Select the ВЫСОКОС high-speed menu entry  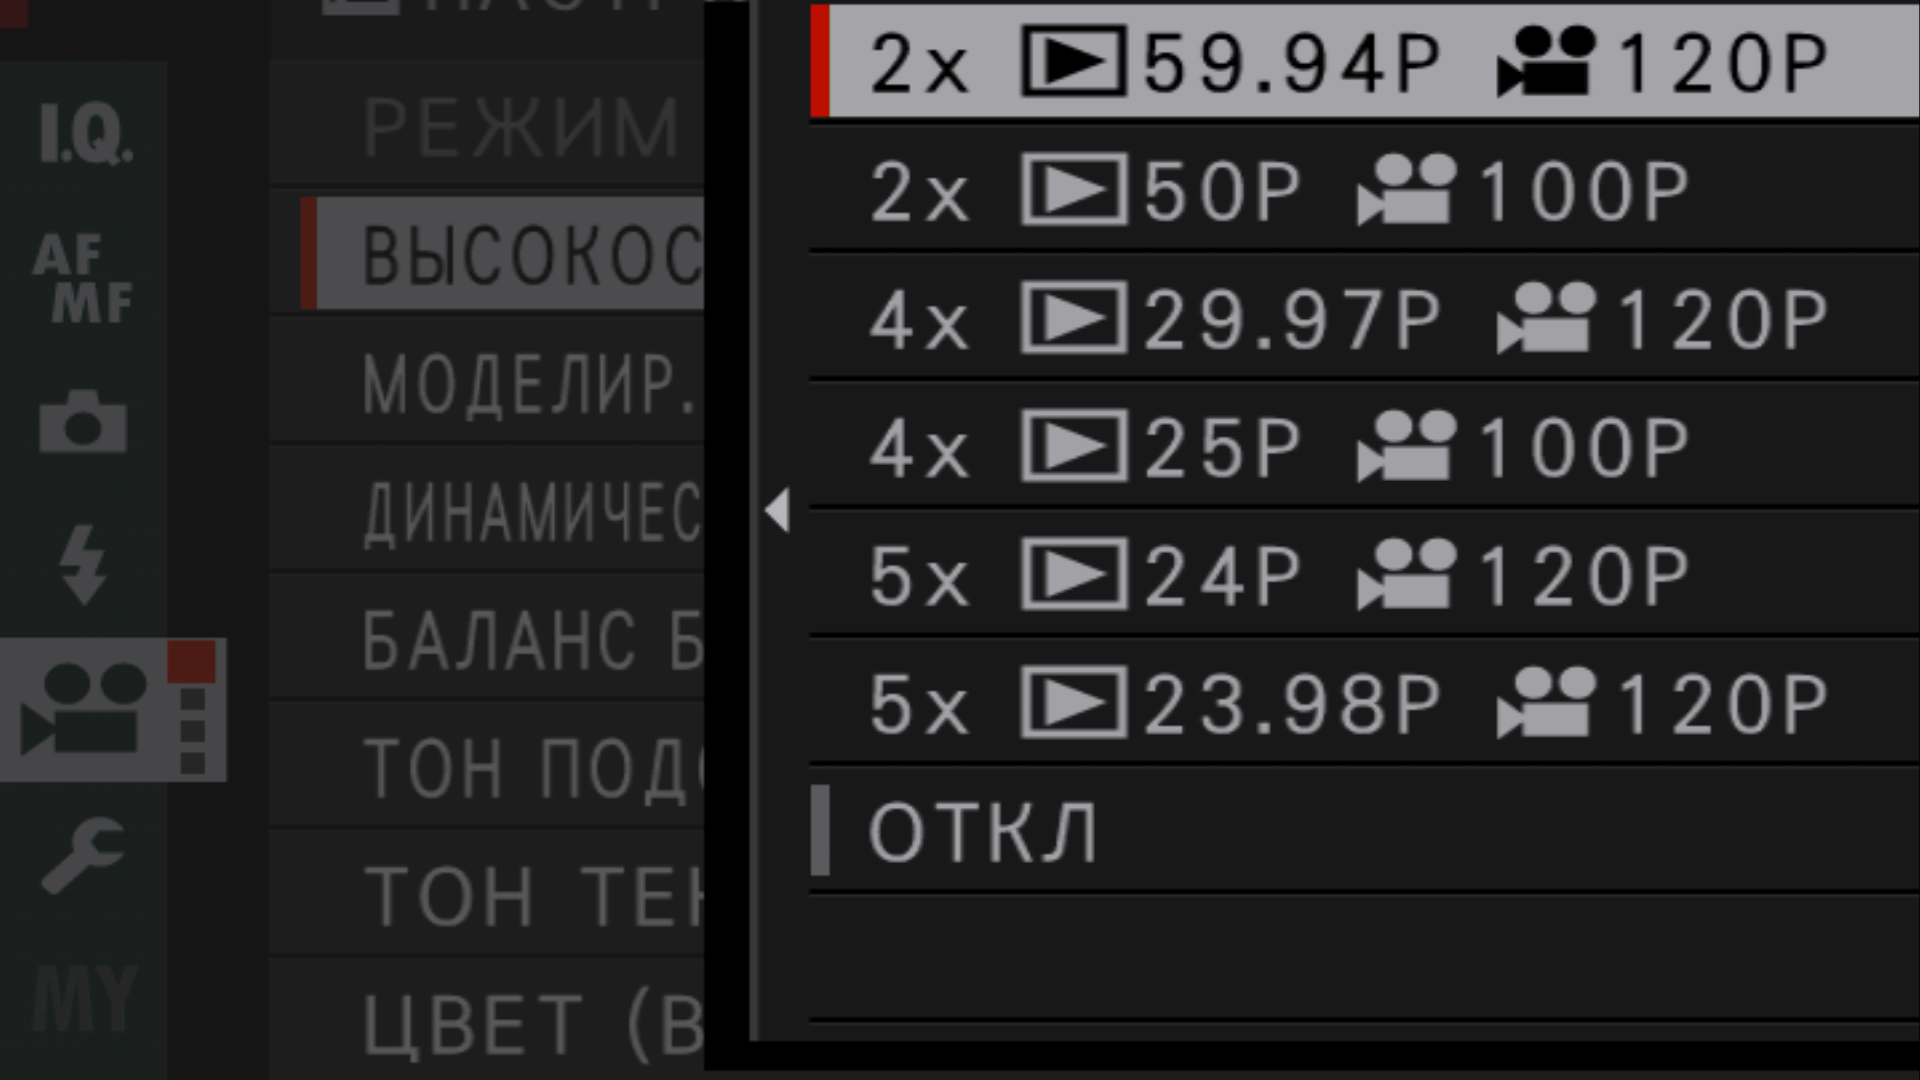pos(520,255)
